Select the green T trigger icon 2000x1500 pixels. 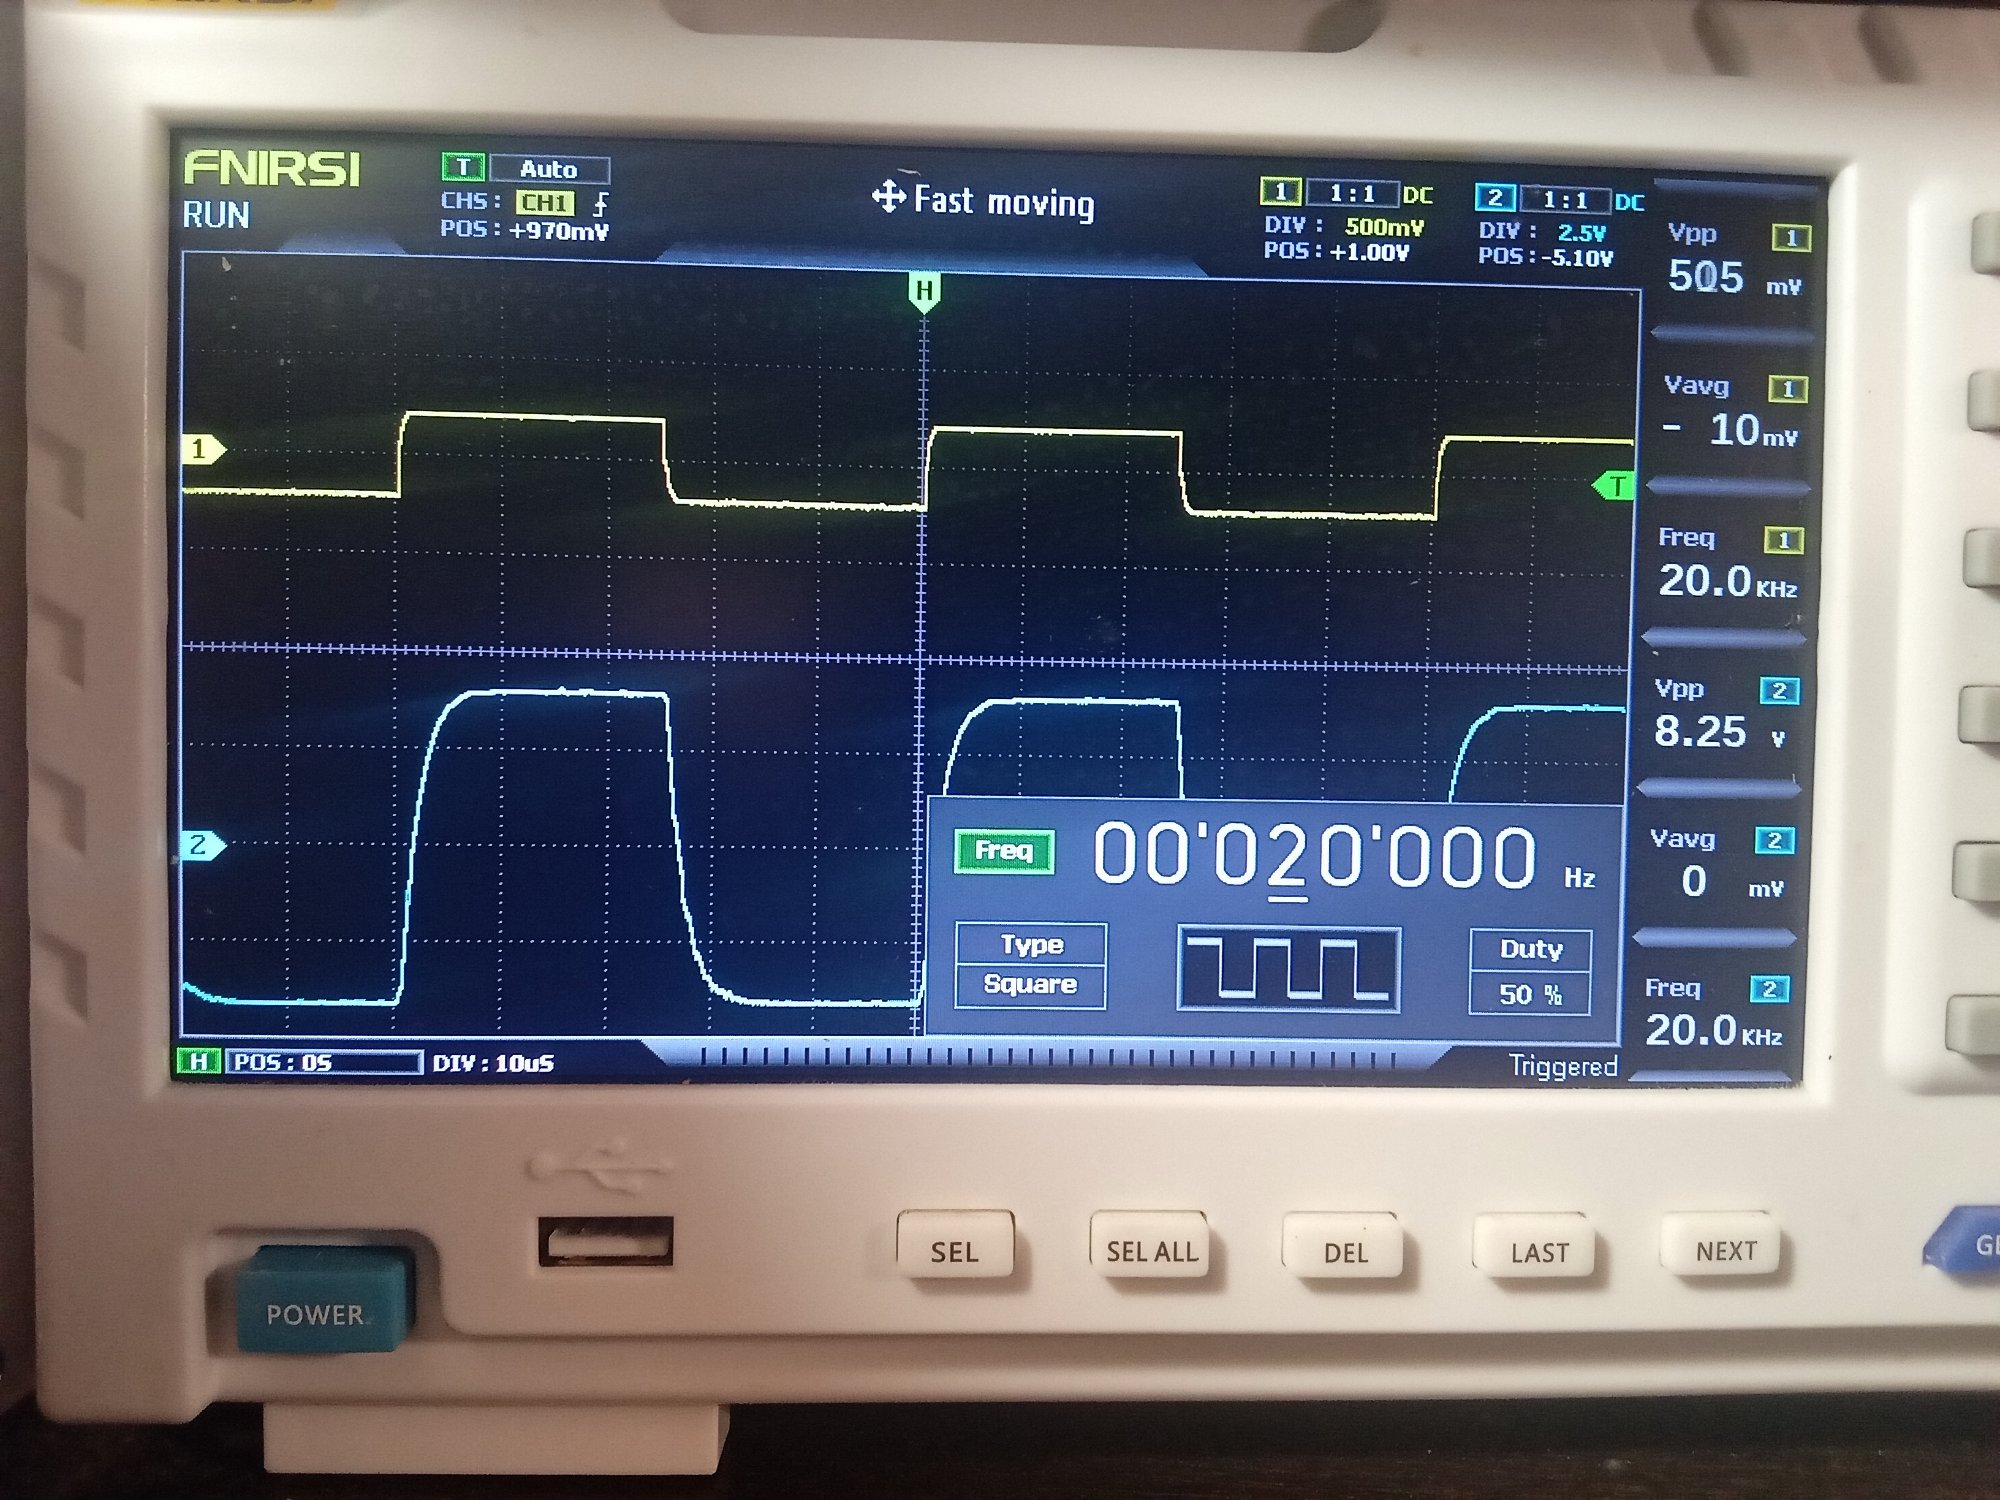click(x=463, y=167)
